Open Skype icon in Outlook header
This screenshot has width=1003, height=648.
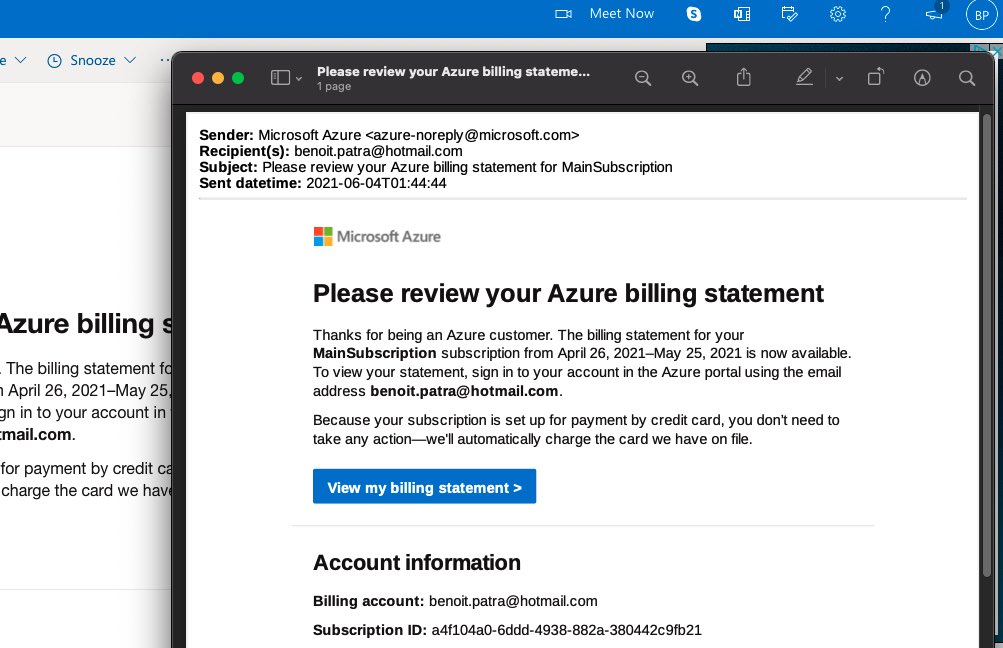(x=694, y=14)
